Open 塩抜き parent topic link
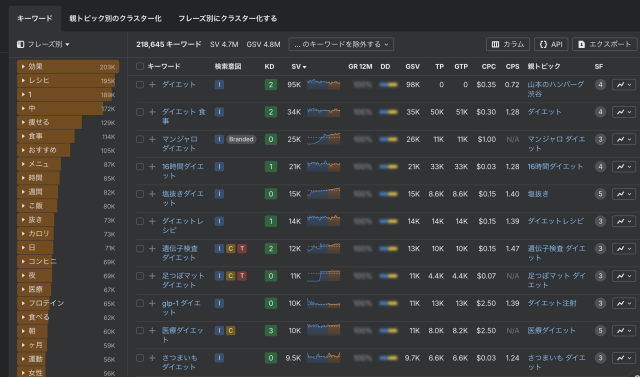Screen dimensions: 640x377 pyautogui.click(x=538, y=194)
